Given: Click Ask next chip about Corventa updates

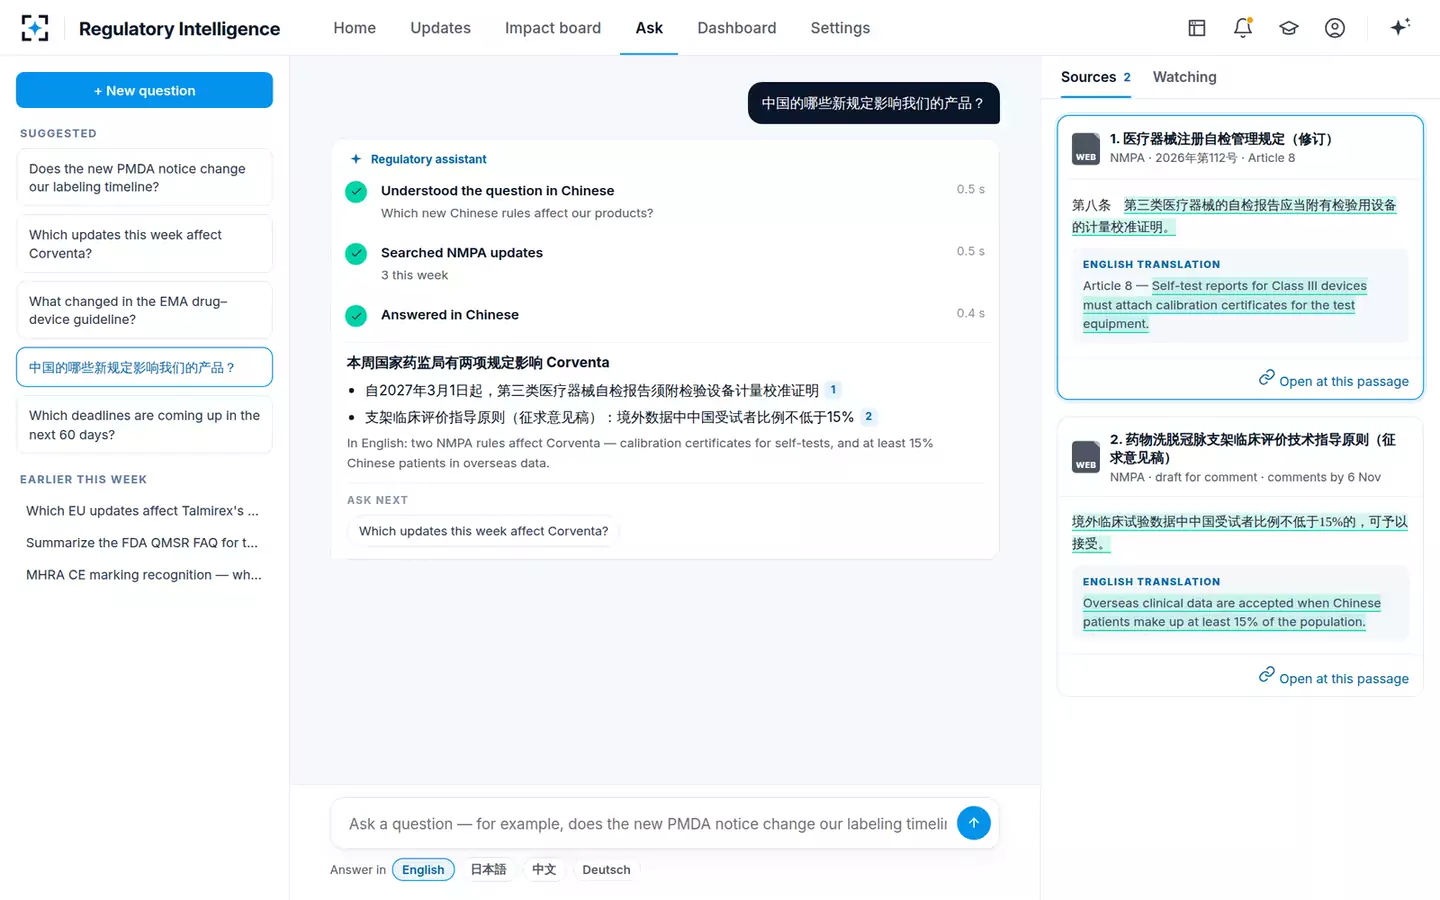Looking at the screenshot, I should tap(483, 531).
